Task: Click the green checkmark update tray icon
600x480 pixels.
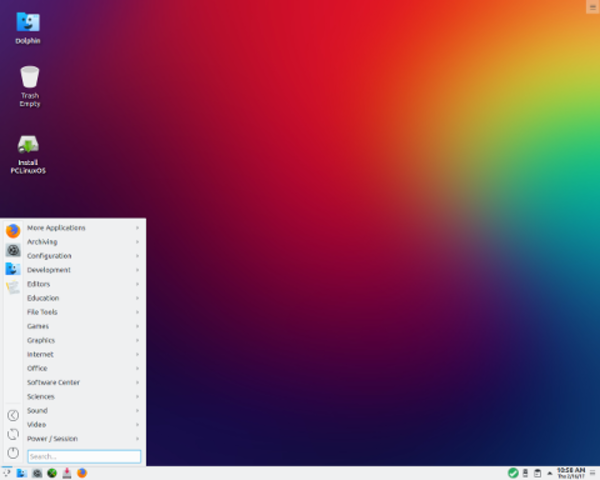Action: (513, 473)
